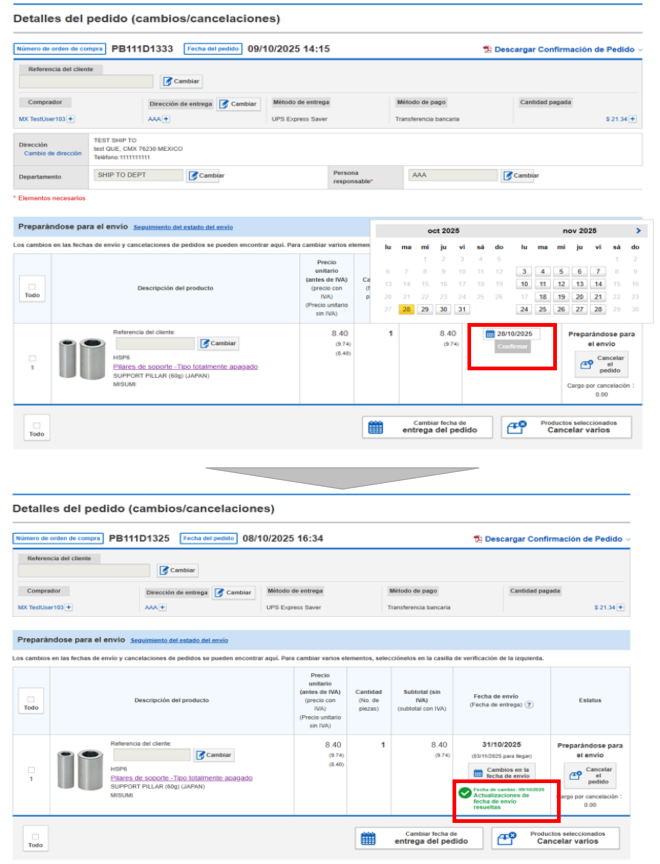Click the top SHIP TO DEPT department field

click(138, 176)
